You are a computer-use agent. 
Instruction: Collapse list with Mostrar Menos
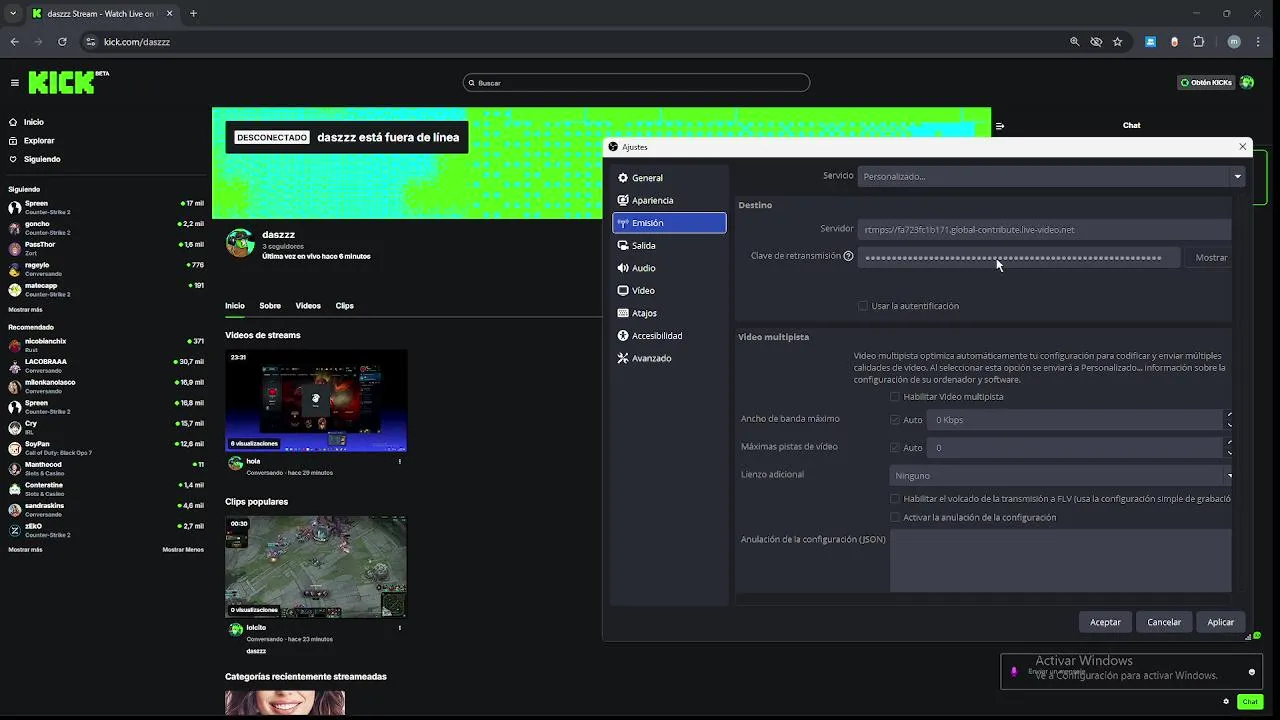click(x=183, y=550)
